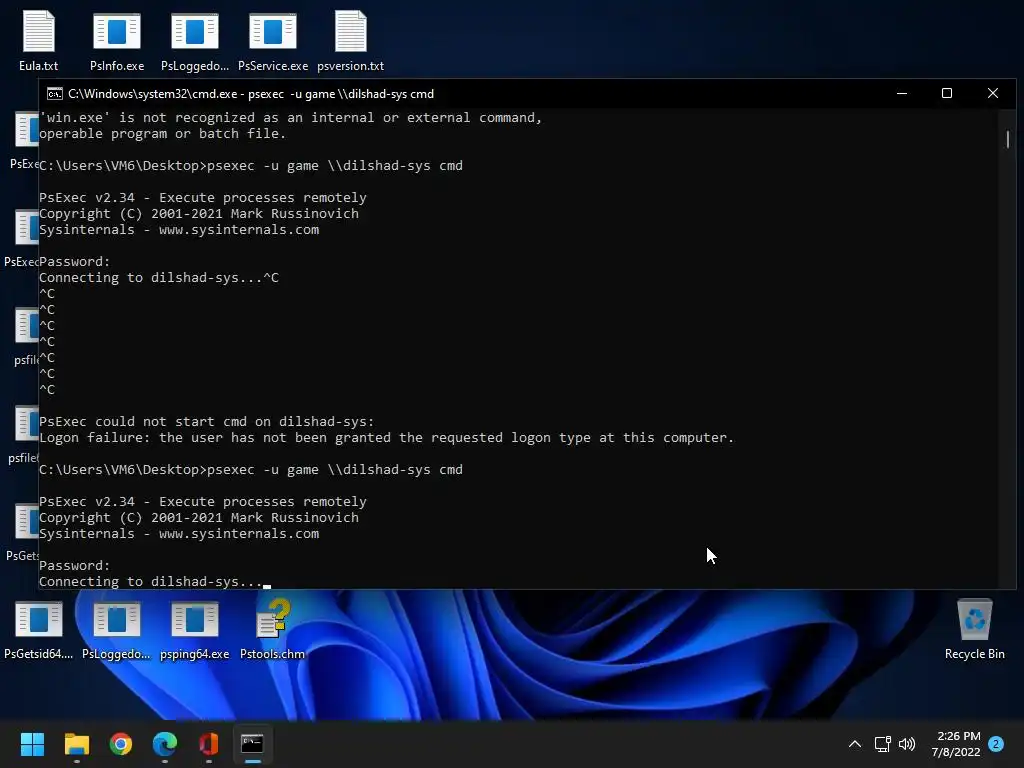This screenshot has width=1024, height=768.
Task: Select the Recycle Bin icon
Action: [974, 629]
